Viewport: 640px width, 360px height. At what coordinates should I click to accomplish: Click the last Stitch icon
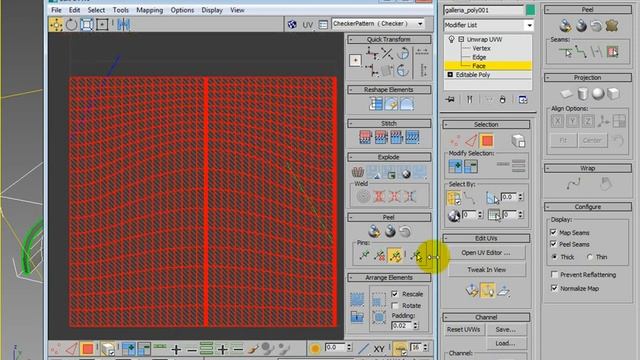point(412,137)
